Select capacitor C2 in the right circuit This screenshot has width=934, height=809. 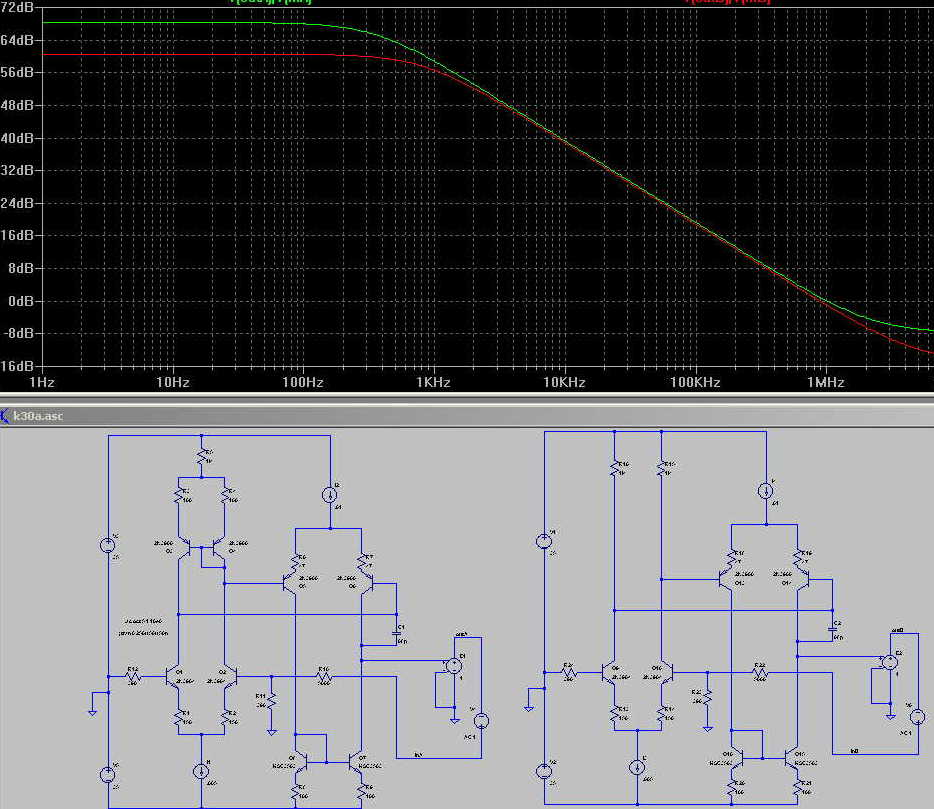tap(833, 630)
